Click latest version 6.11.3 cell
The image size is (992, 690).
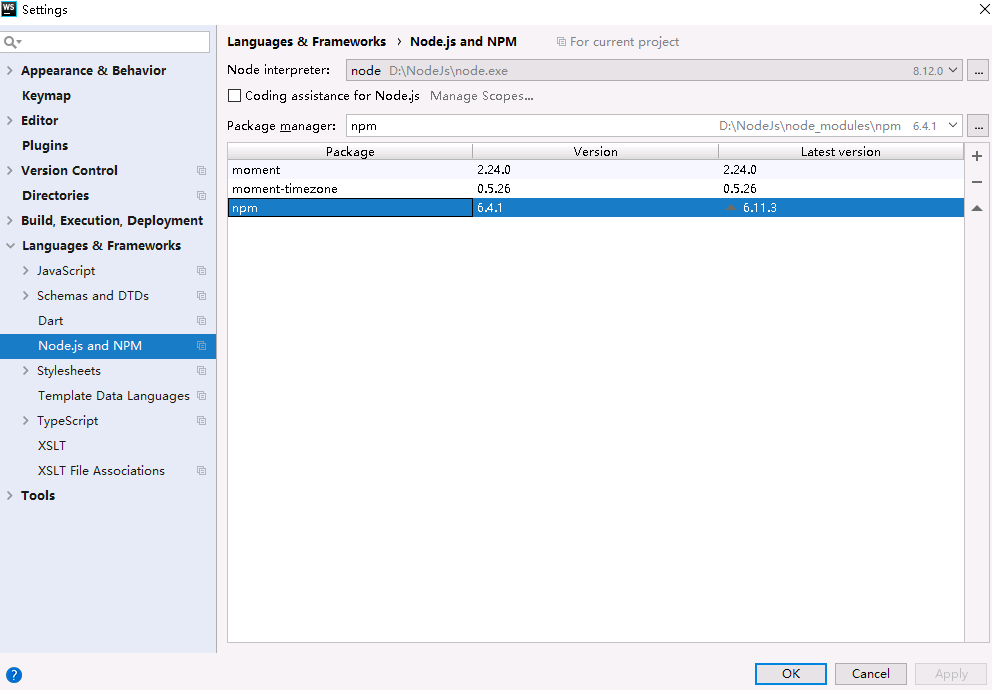point(841,207)
